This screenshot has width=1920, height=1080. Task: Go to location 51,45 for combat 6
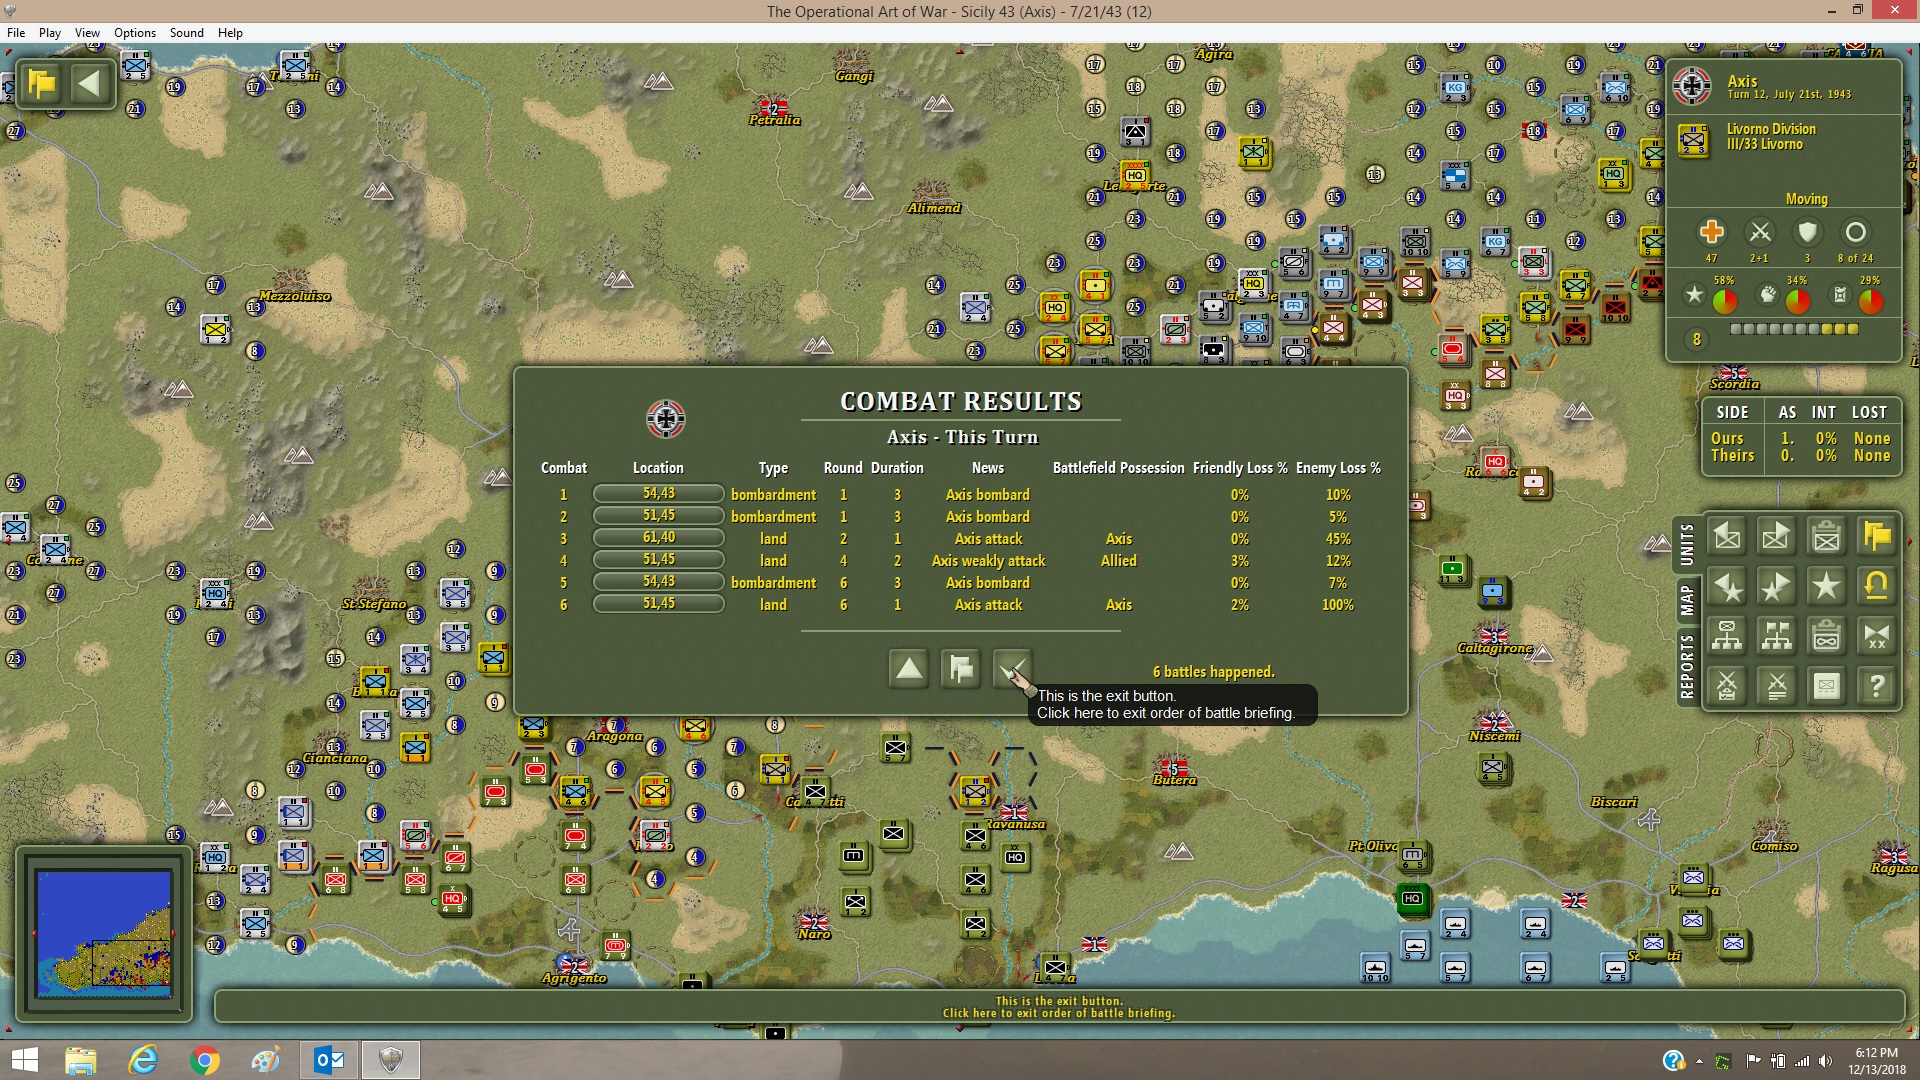pyautogui.click(x=659, y=604)
